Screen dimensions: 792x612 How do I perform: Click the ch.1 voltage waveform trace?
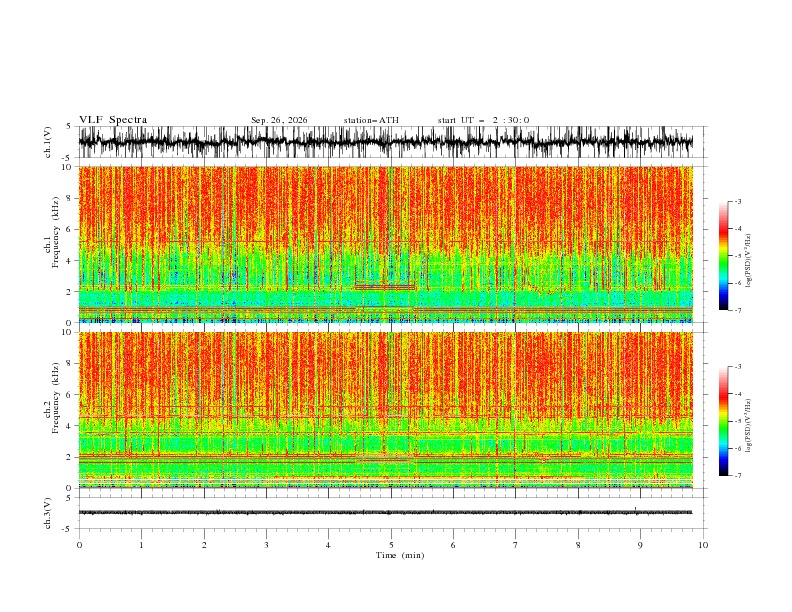[x=386, y=142]
